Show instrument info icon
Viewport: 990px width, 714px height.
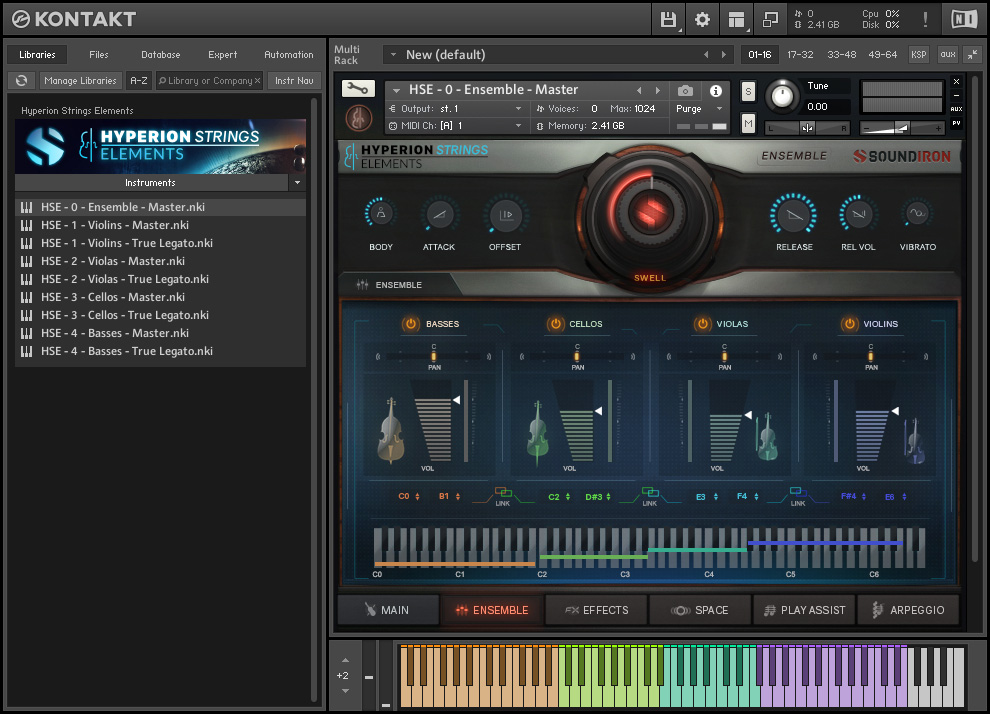pos(715,90)
